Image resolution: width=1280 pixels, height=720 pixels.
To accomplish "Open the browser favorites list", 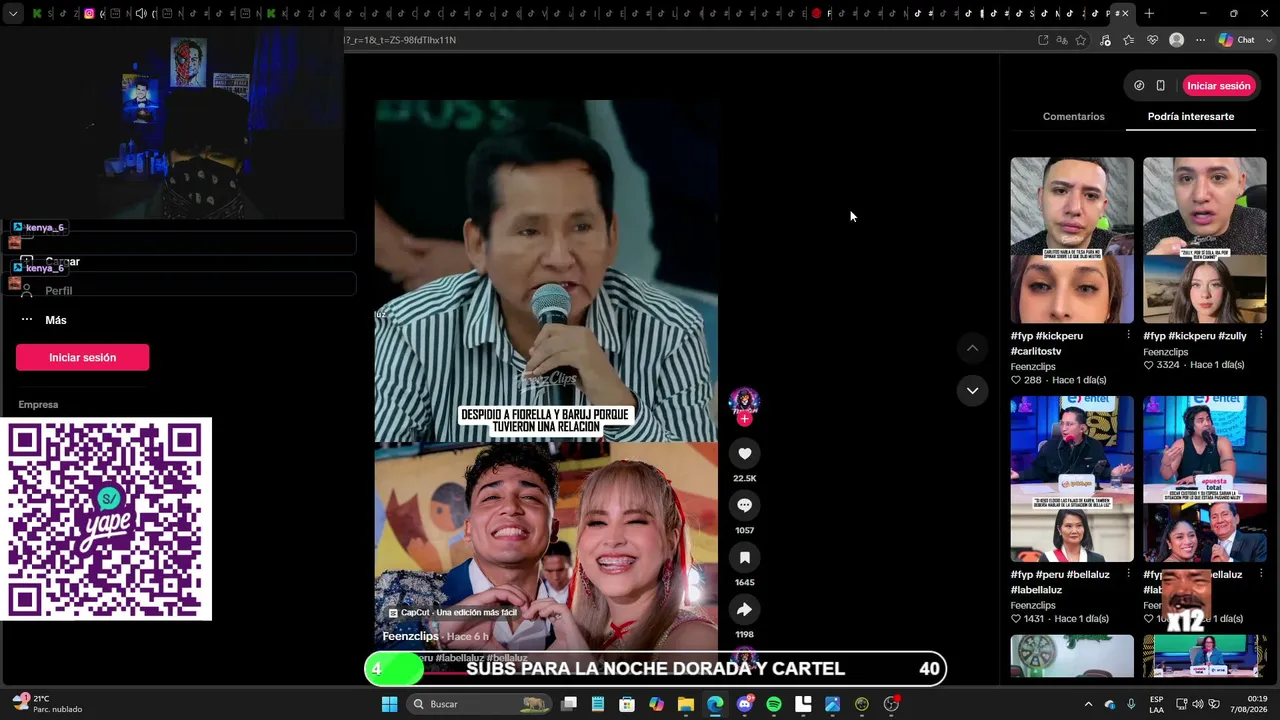I will tap(1129, 40).
